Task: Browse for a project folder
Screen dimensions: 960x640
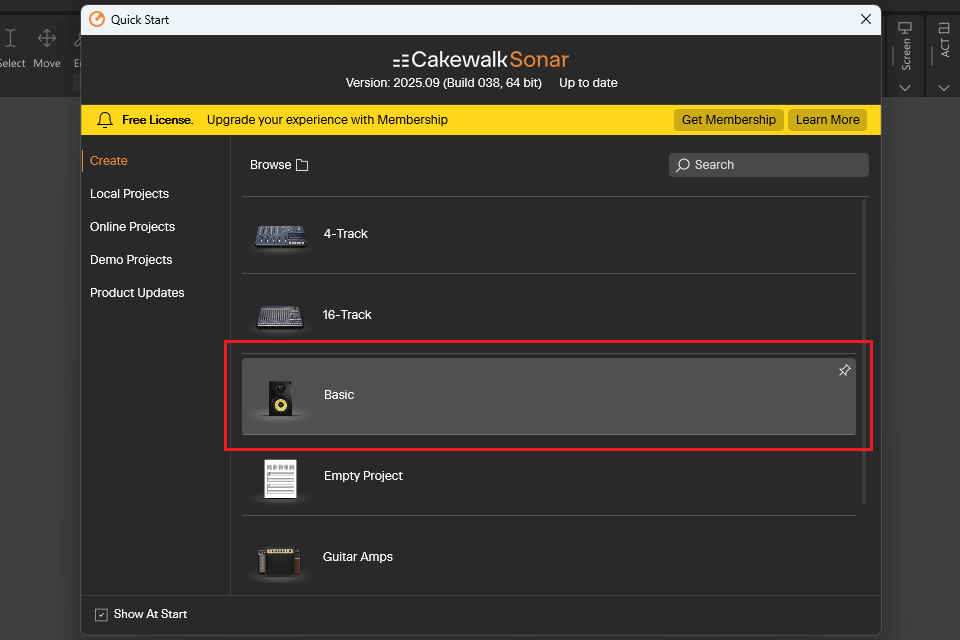Action: click(279, 165)
